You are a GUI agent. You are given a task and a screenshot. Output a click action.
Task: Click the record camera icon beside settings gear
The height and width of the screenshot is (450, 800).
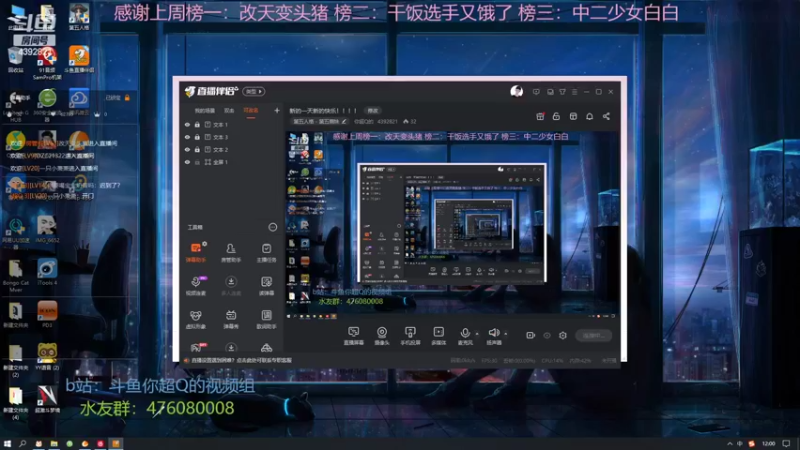click(x=531, y=335)
